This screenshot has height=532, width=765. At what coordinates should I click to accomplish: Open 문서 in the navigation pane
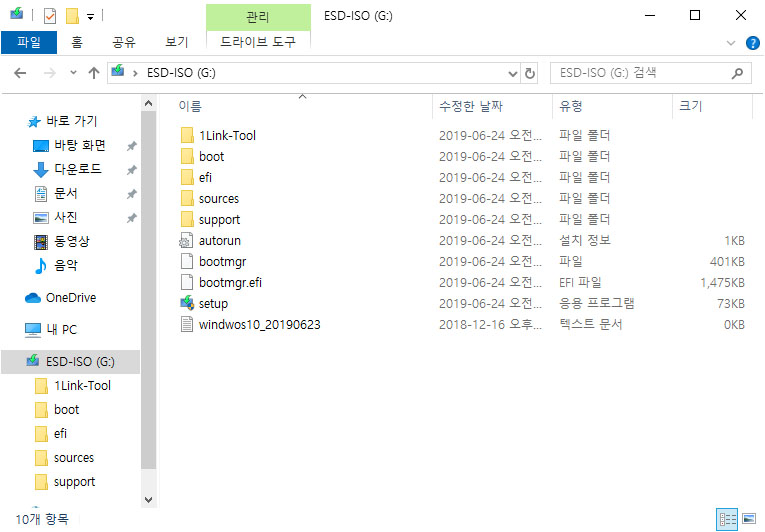point(65,193)
